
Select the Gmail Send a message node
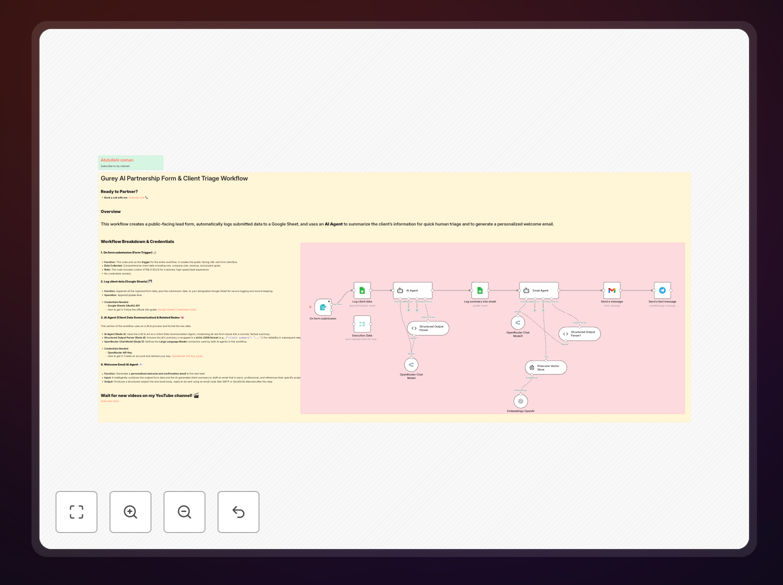click(x=612, y=290)
